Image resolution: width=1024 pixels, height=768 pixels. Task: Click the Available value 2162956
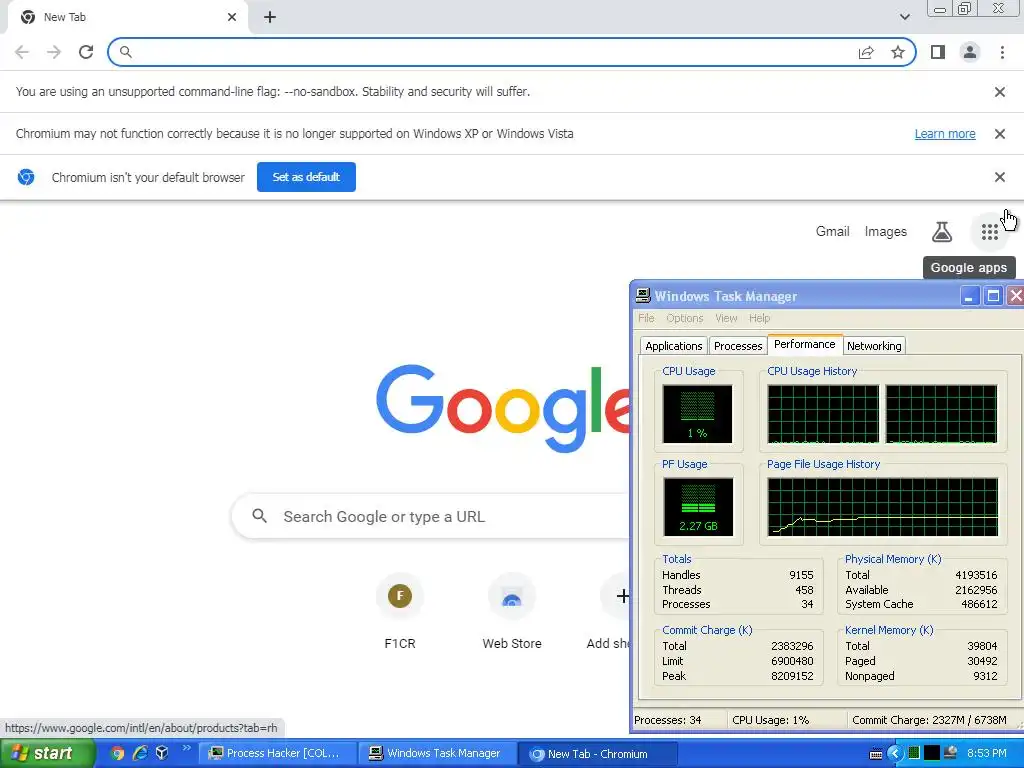tap(976, 590)
